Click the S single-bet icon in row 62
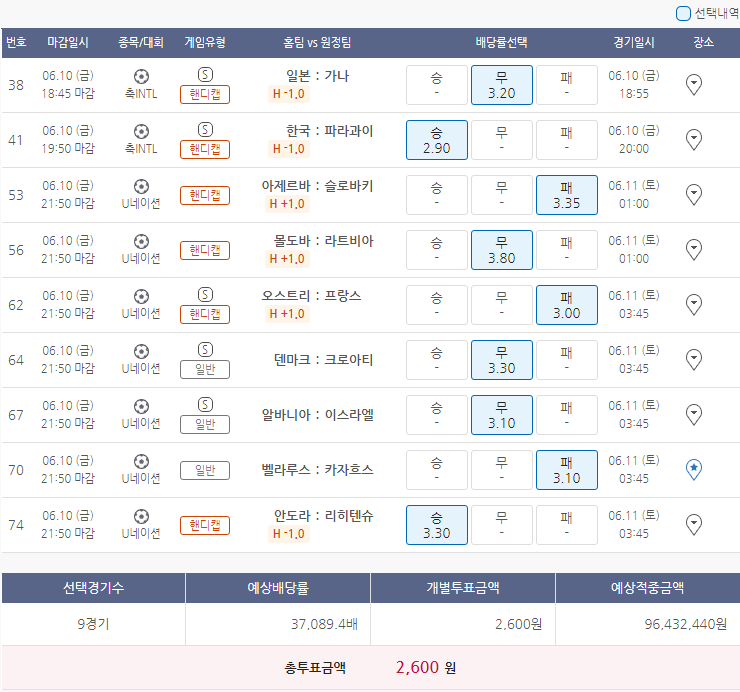This screenshot has height=692, width=740. (x=205, y=295)
